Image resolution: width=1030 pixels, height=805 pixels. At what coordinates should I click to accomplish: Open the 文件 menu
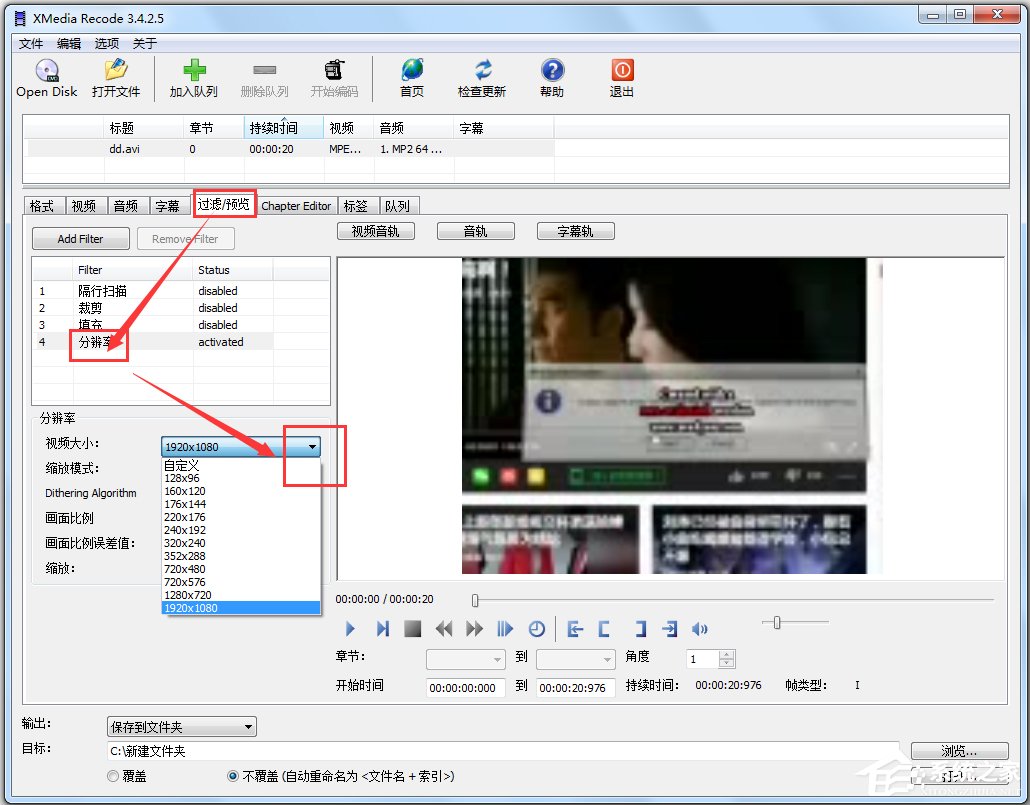pos(30,43)
